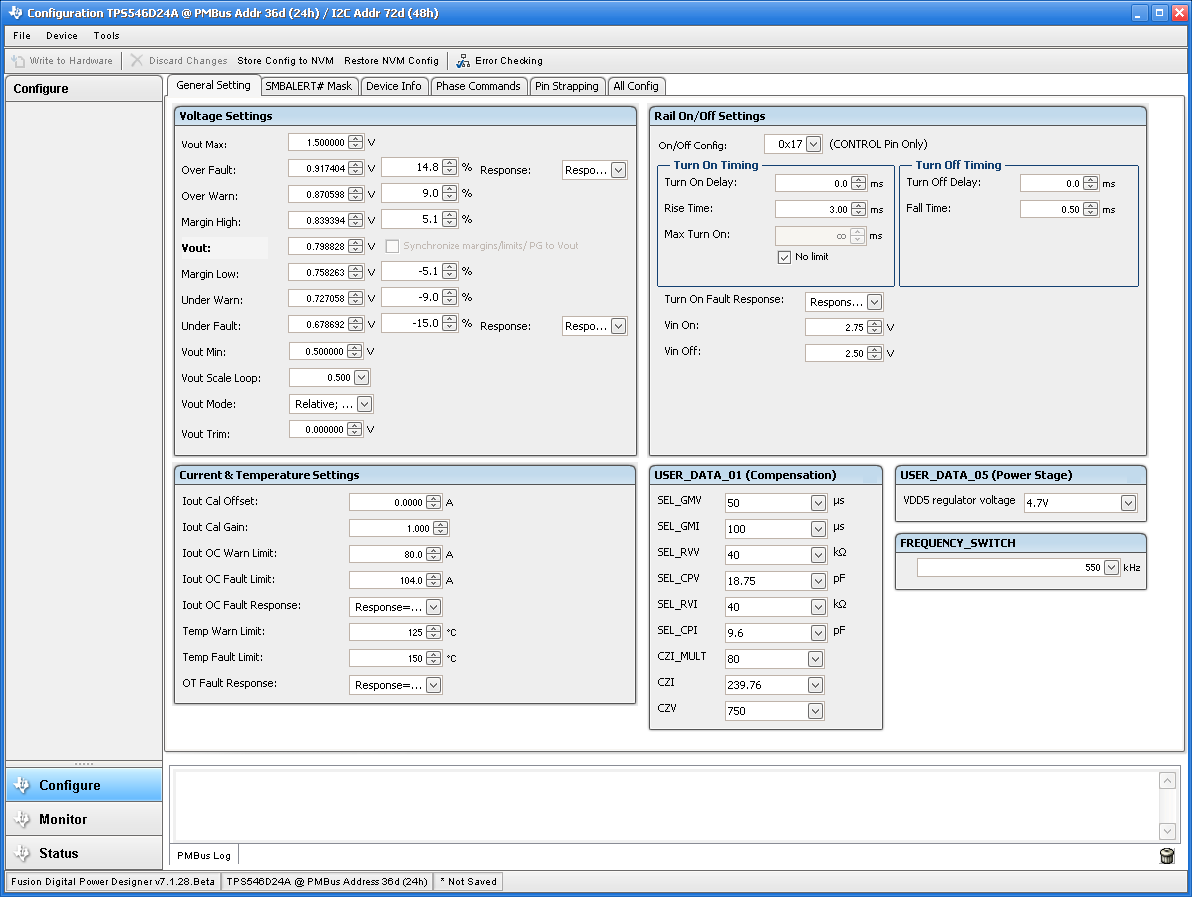Click Store Config to NVM button
This screenshot has width=1192, height=897.
[285, 61]
